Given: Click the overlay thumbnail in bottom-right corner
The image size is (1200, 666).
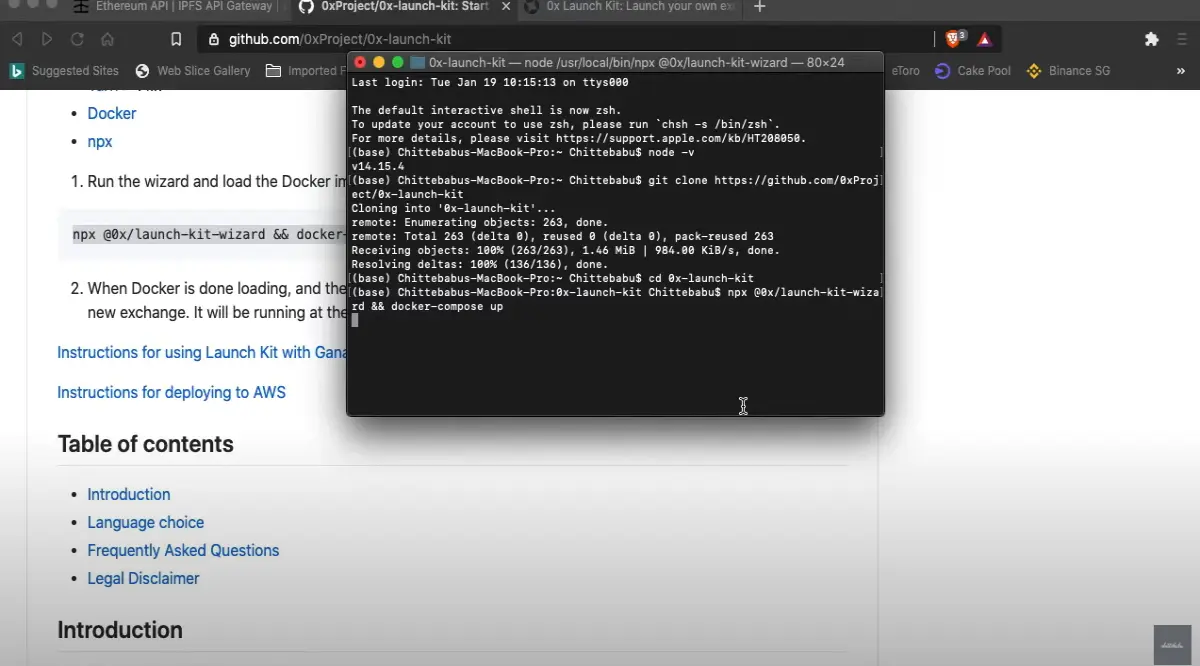Looking at the screenshot, I should point(1172,645).
